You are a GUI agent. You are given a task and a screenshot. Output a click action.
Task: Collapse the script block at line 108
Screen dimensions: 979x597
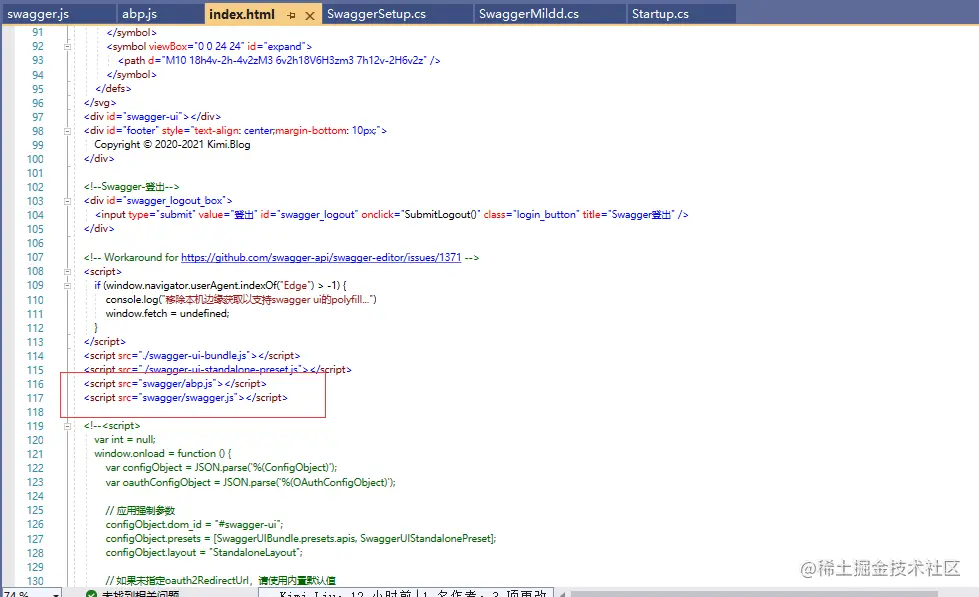click(x=67, y=272)
